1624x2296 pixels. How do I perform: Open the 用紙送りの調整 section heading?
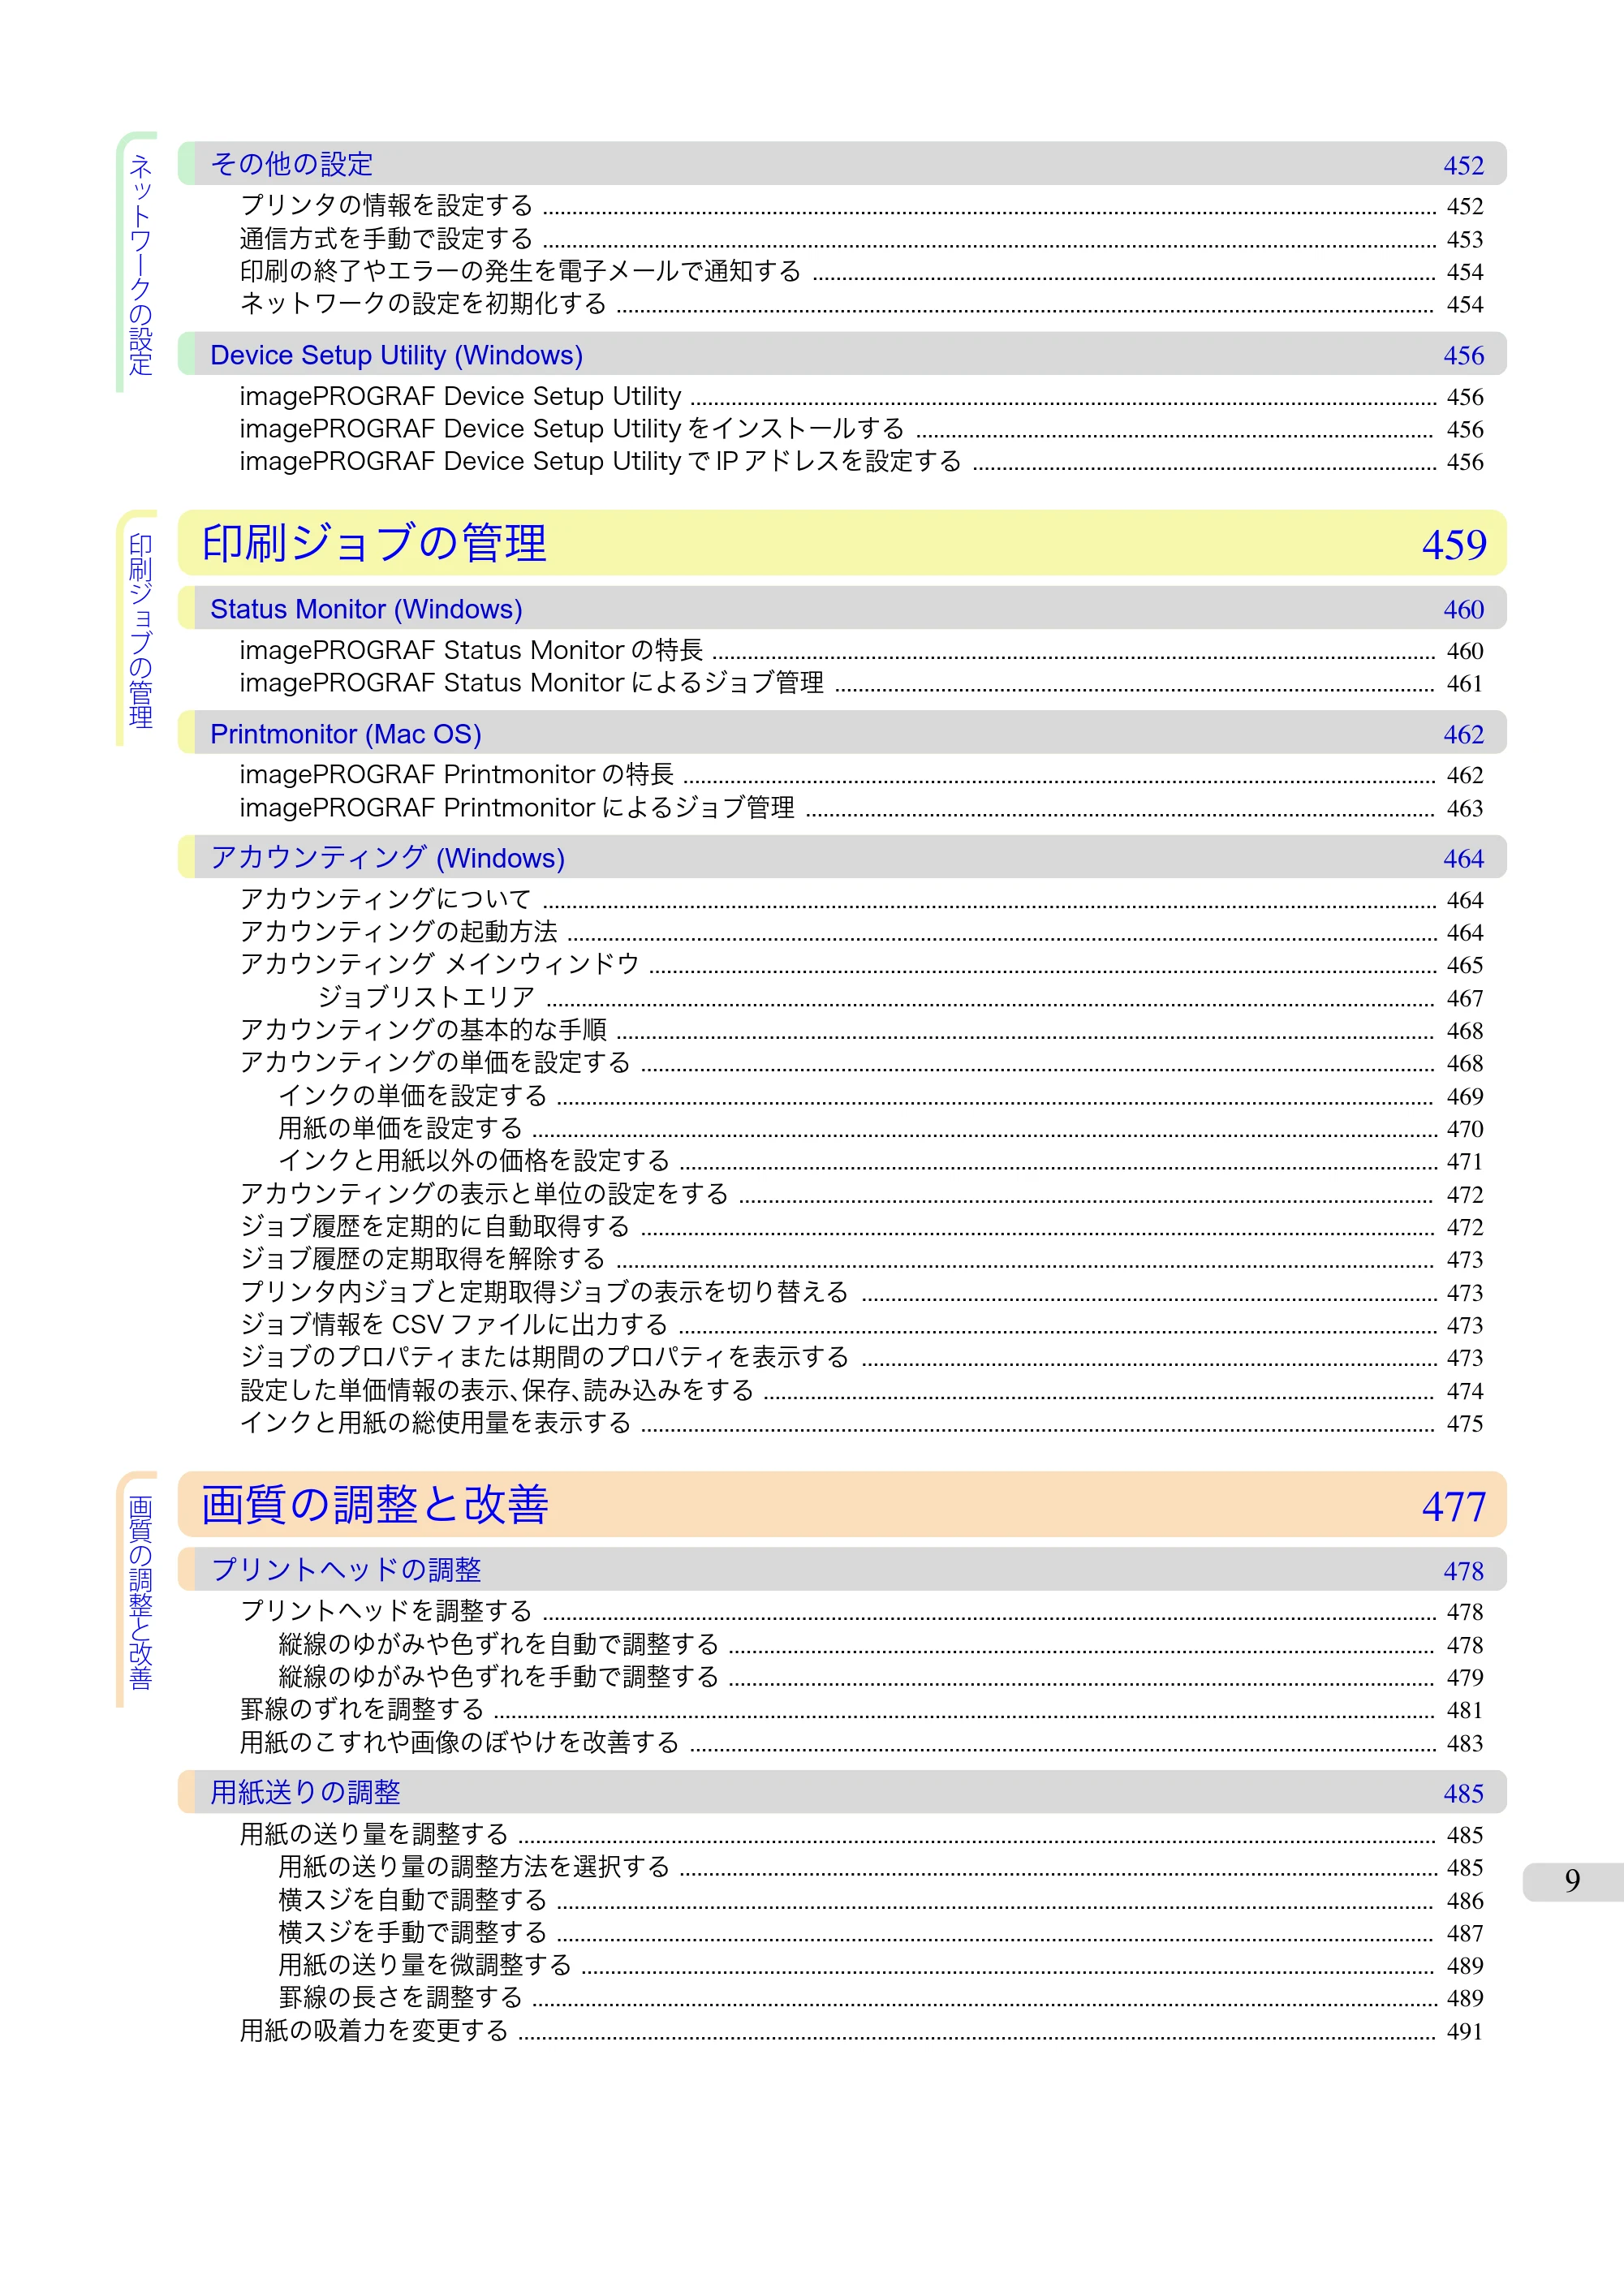point(842,1793)
